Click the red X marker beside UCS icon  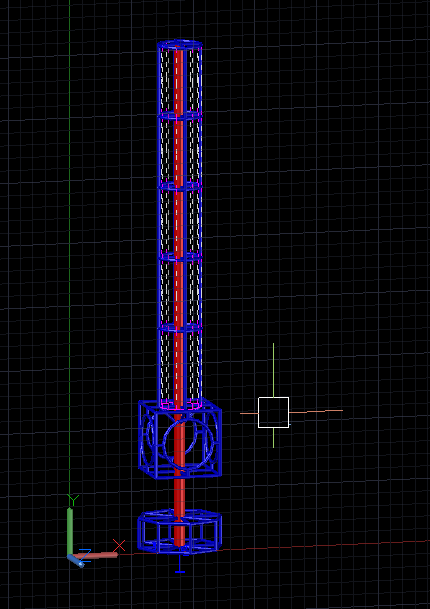119,545
